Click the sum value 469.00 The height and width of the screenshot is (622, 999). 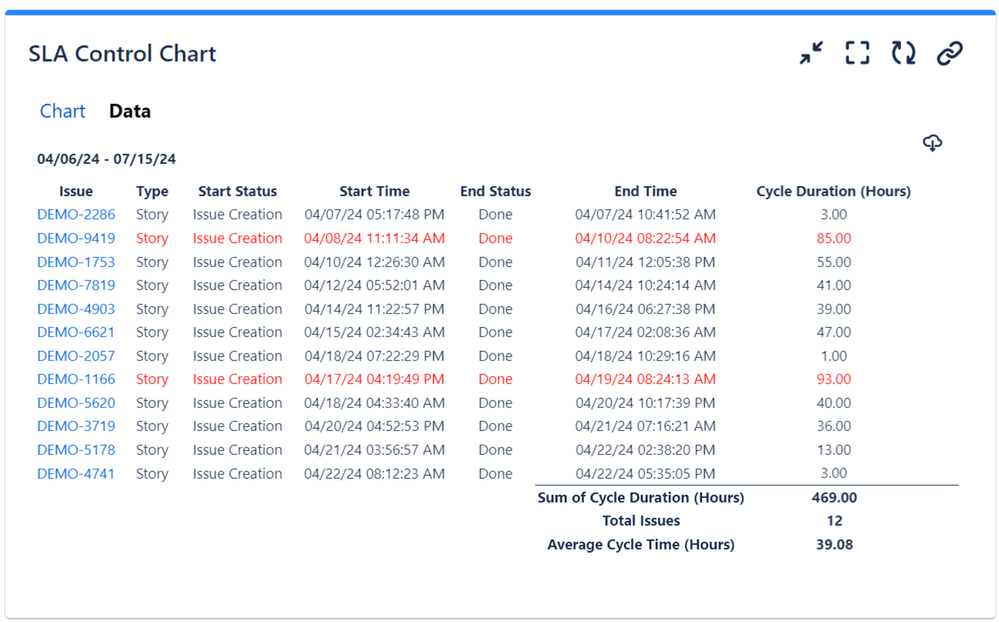[x=834, y=498]
